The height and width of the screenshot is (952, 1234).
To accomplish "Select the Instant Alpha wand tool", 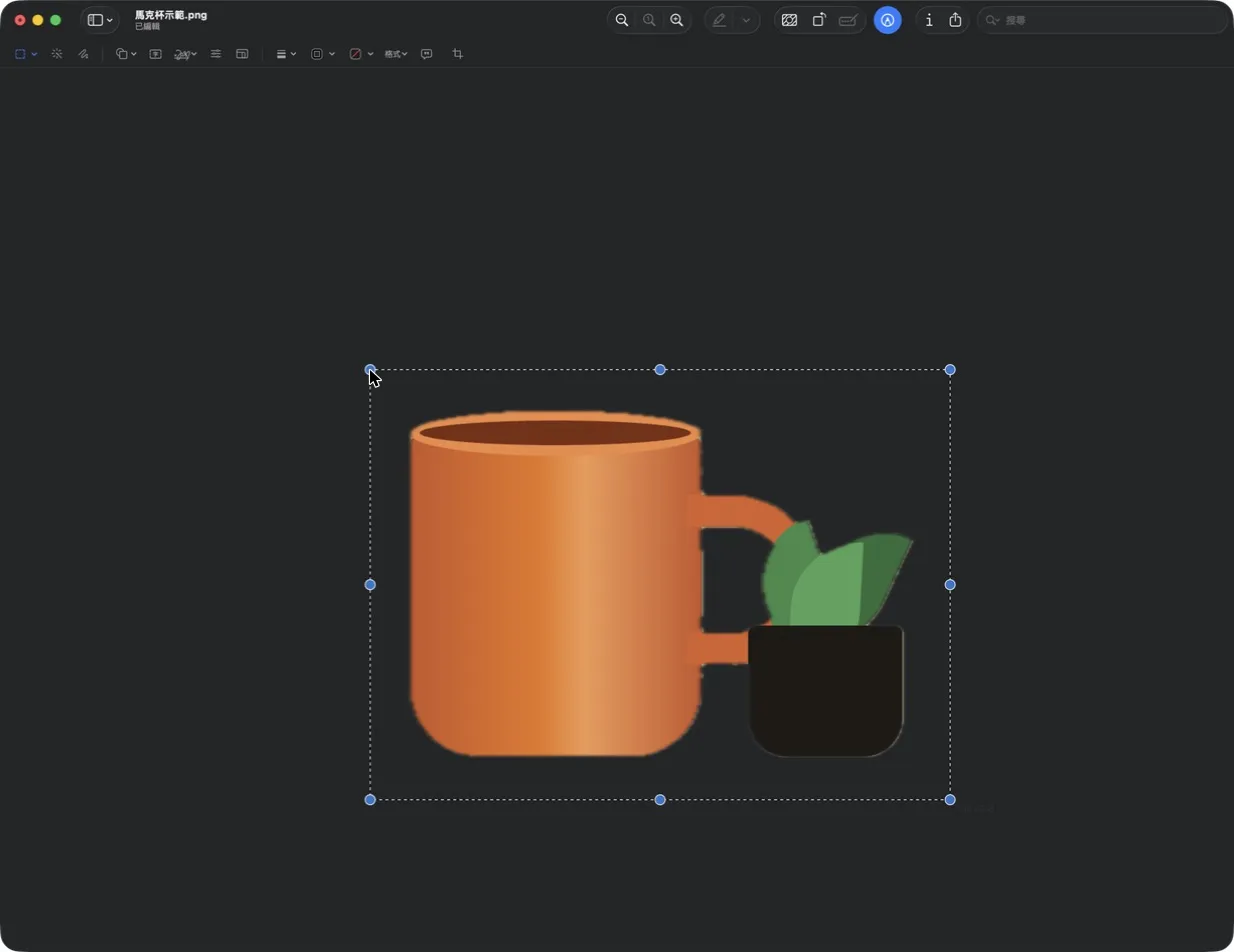I will click(57, 54).
